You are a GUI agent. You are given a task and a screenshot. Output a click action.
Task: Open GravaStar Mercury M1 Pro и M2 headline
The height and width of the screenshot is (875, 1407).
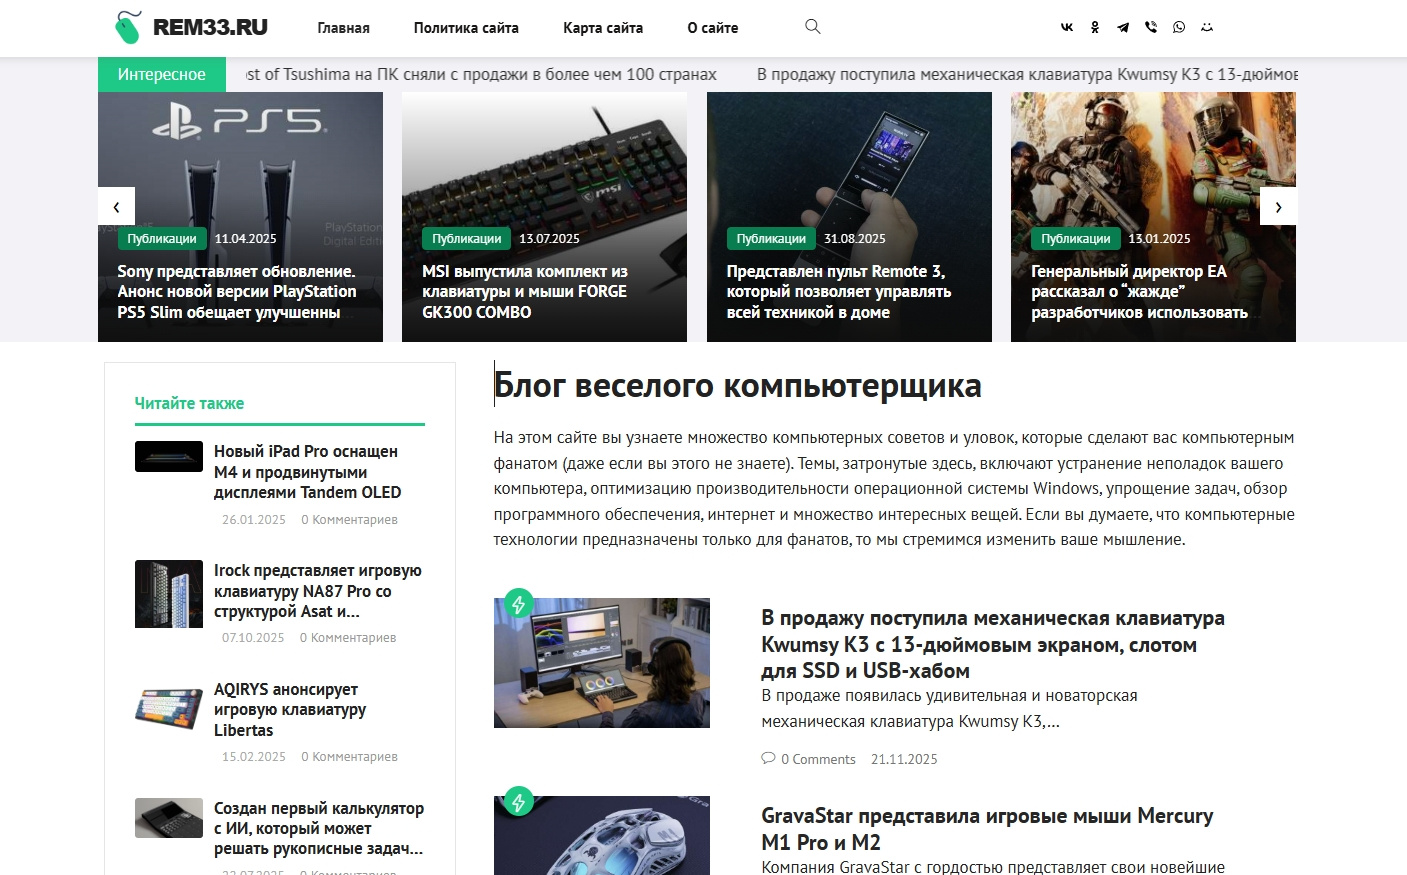click(x=987, y=829)
